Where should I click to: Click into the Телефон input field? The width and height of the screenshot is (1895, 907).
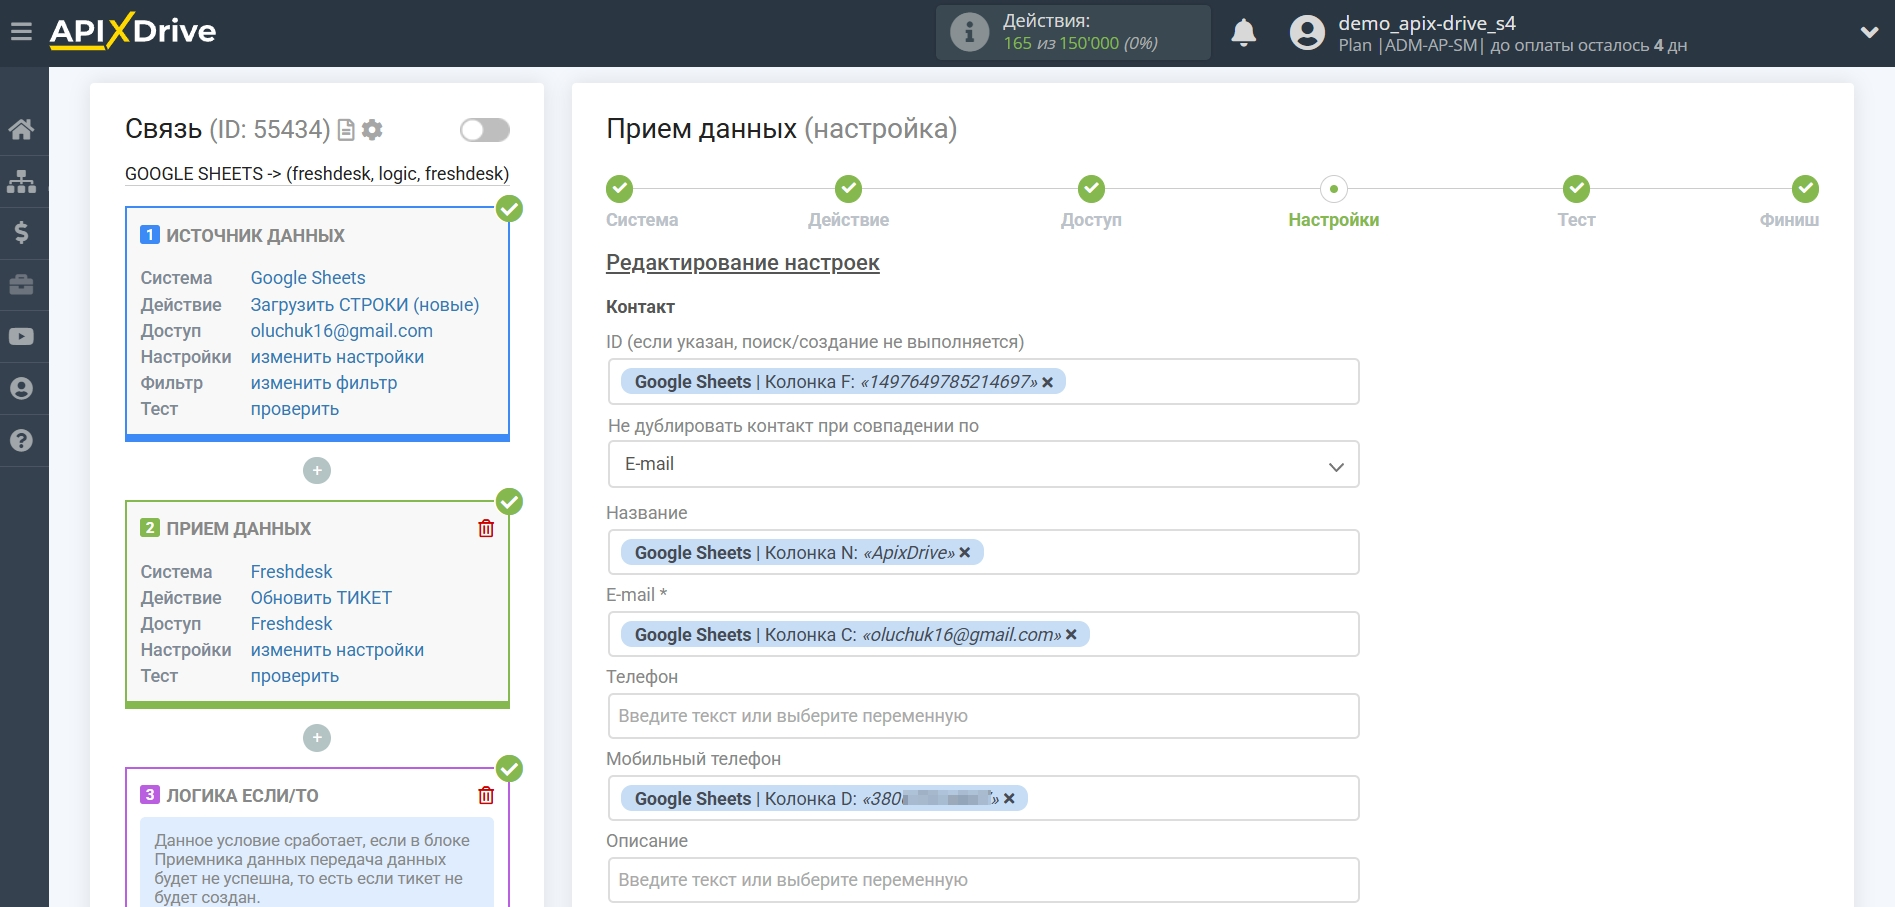[983, 716]
